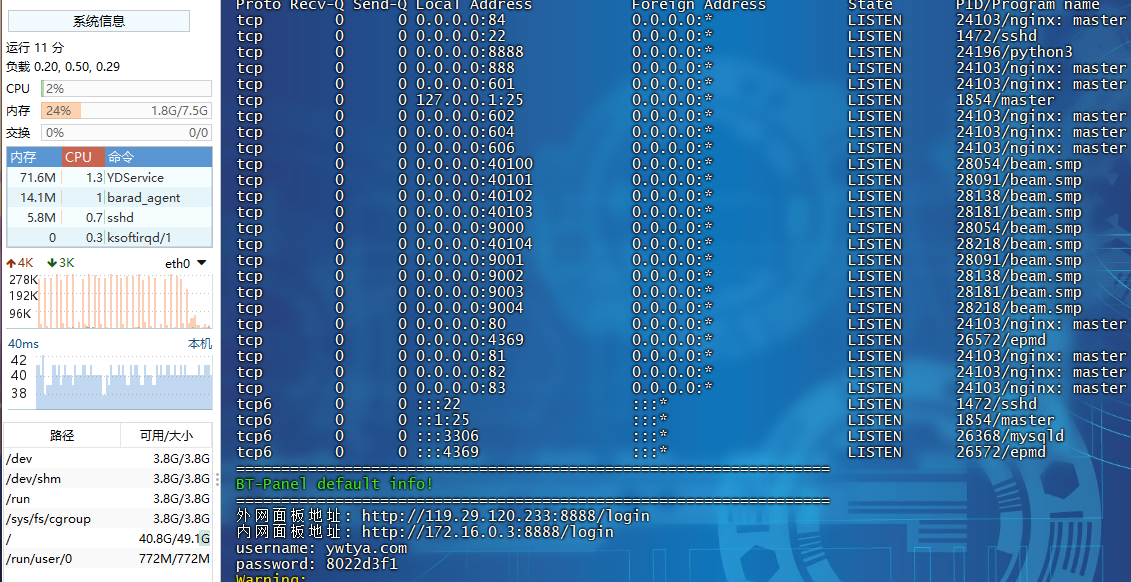Click the 本机 latency link

tap(200, 344)
